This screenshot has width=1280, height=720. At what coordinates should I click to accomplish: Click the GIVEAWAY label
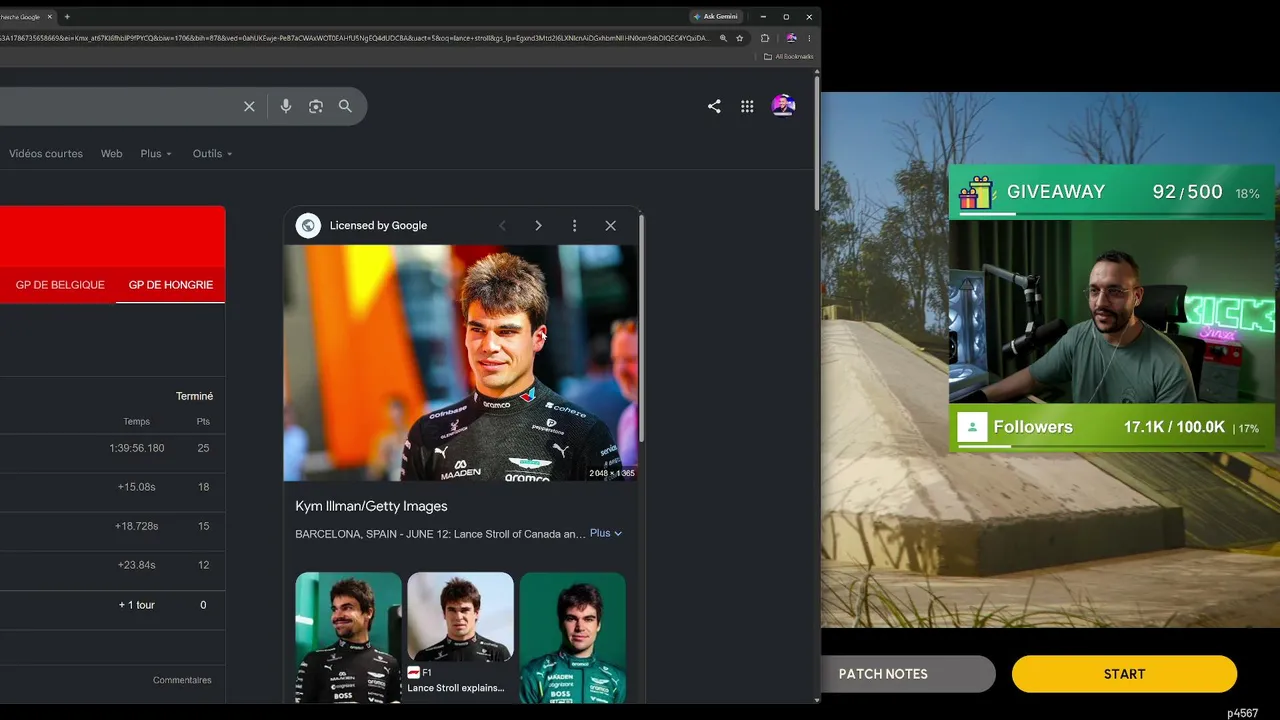coord(1056,192)
